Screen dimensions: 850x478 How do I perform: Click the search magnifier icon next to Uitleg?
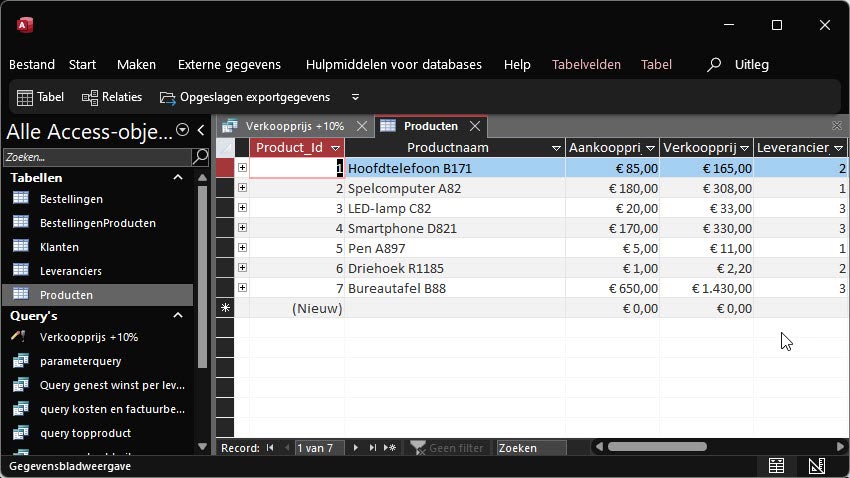coord(714,64)
